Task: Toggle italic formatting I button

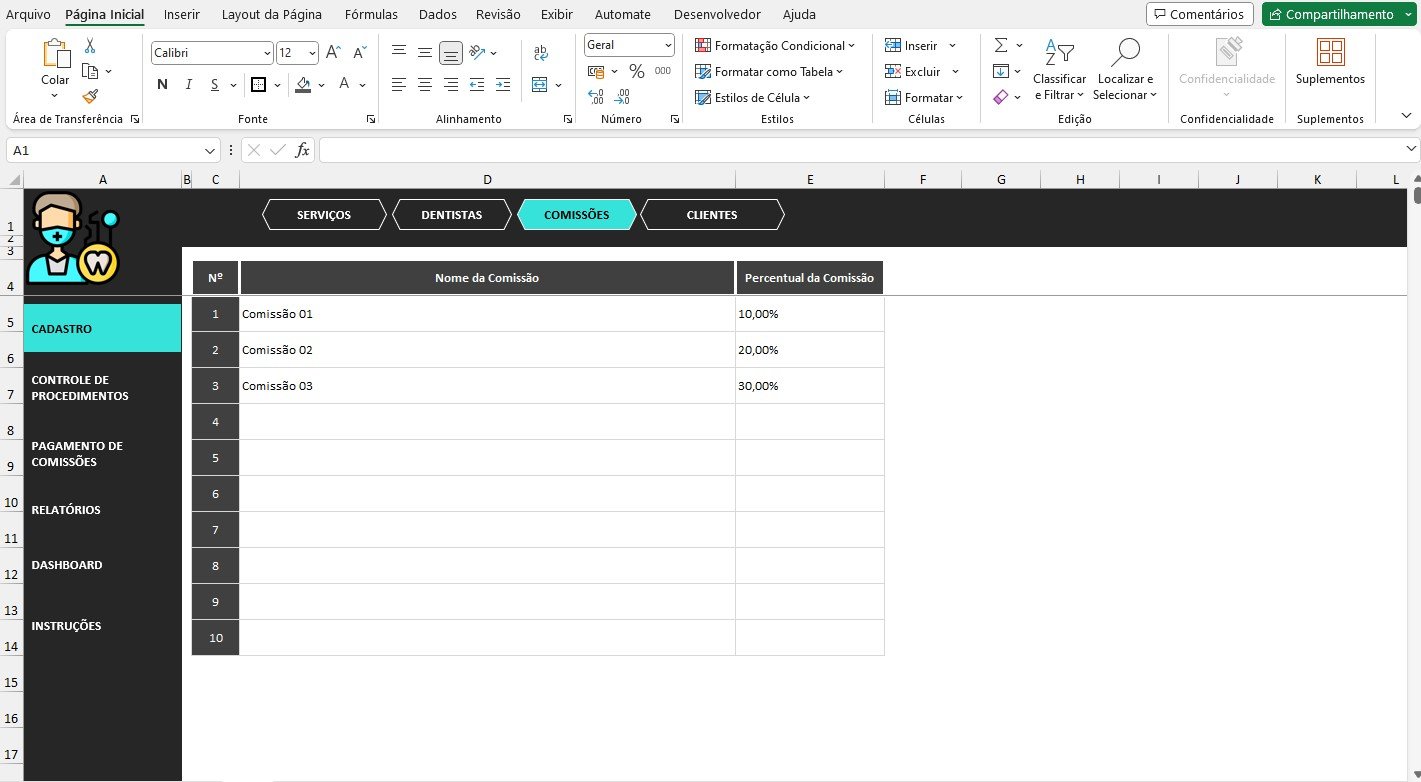Action: tap(189, 85)
